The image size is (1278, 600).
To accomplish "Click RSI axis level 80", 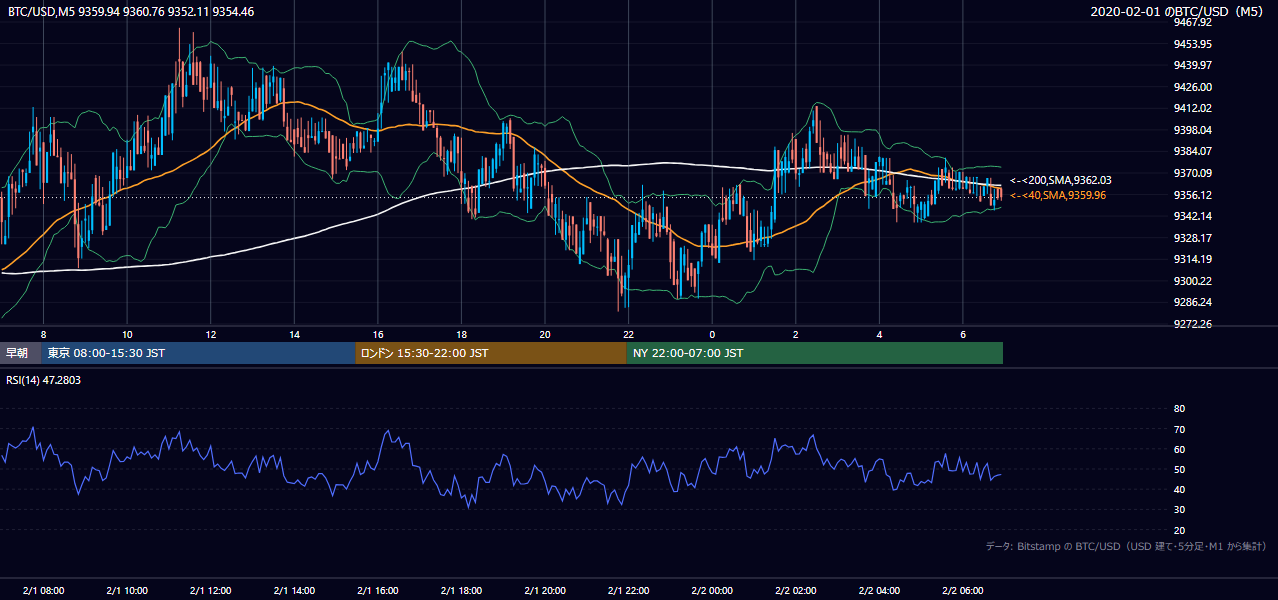I will tap(1179, 409).
